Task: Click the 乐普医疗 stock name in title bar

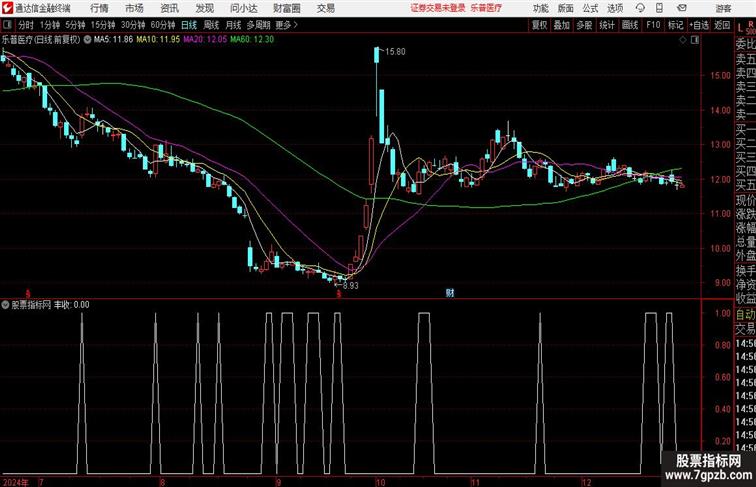Action: pos(486,8)
